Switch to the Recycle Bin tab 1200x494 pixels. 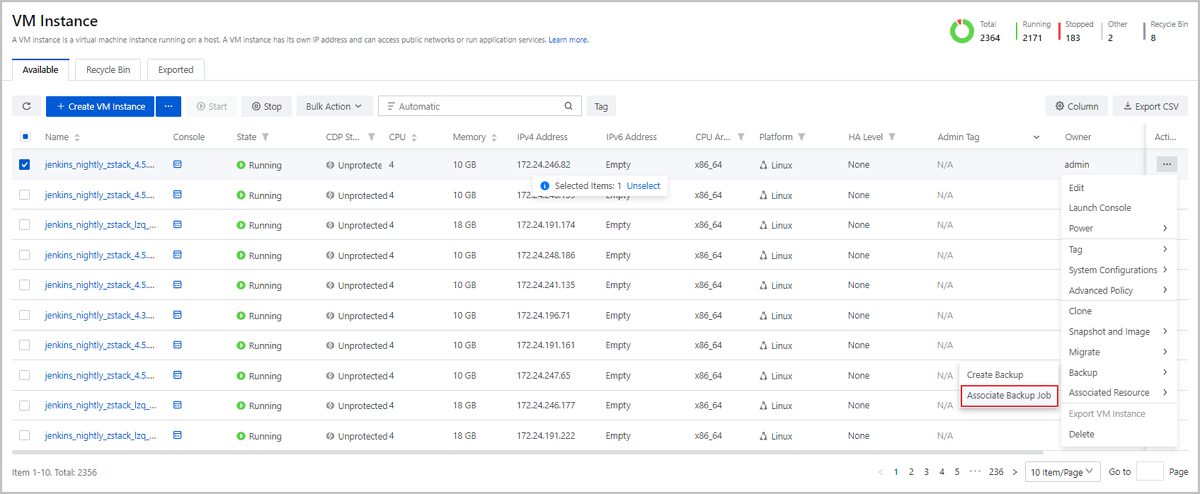(108, 69)
